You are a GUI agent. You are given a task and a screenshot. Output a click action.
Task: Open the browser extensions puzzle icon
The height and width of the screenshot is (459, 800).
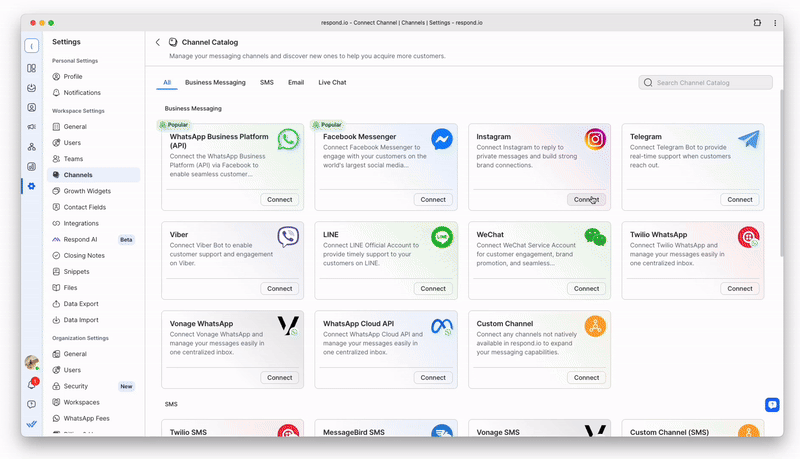point(757,21)
